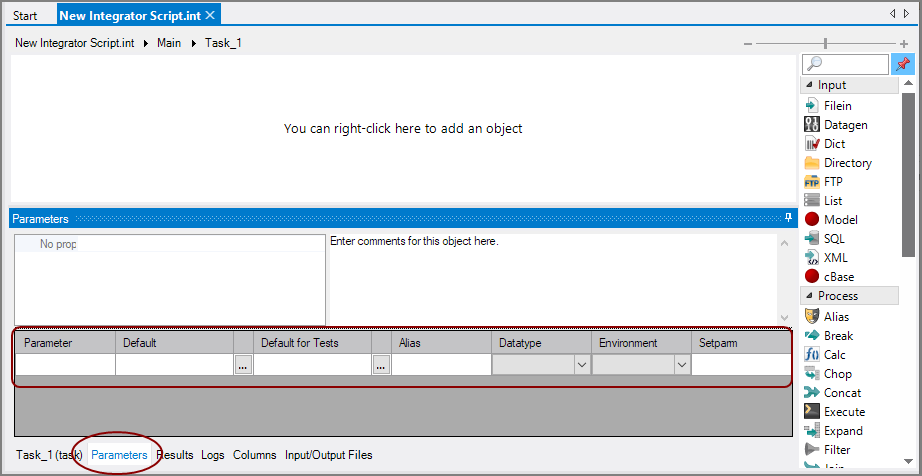This screenshot has width=922, height=476.
Task: Click the Alias input cell
Action: (x=442, y=365)
